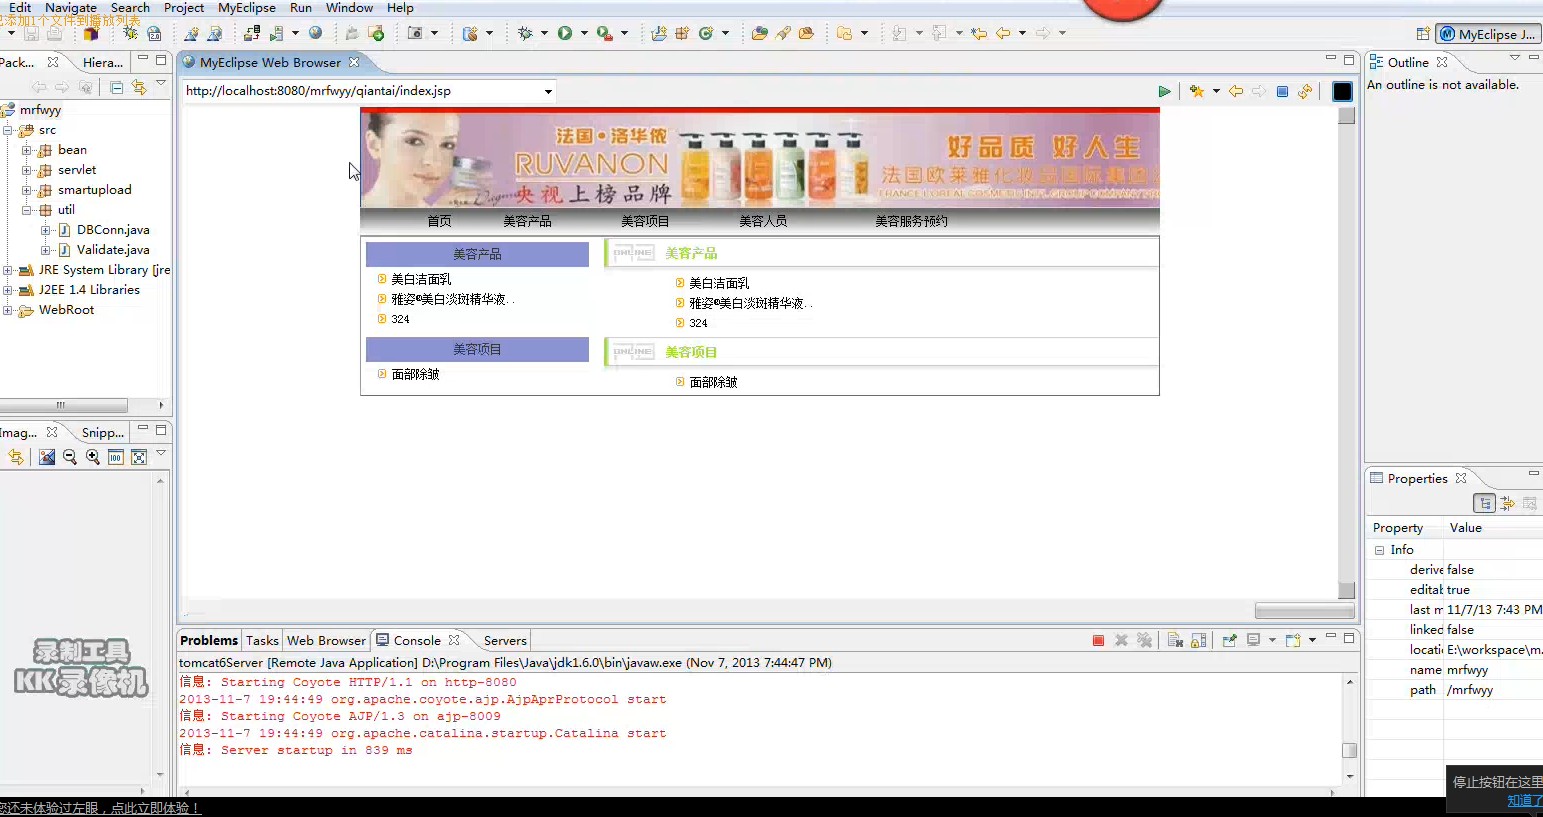Open the Run menu
This screenshot has height=817, width=1543.
coord(301,8)
